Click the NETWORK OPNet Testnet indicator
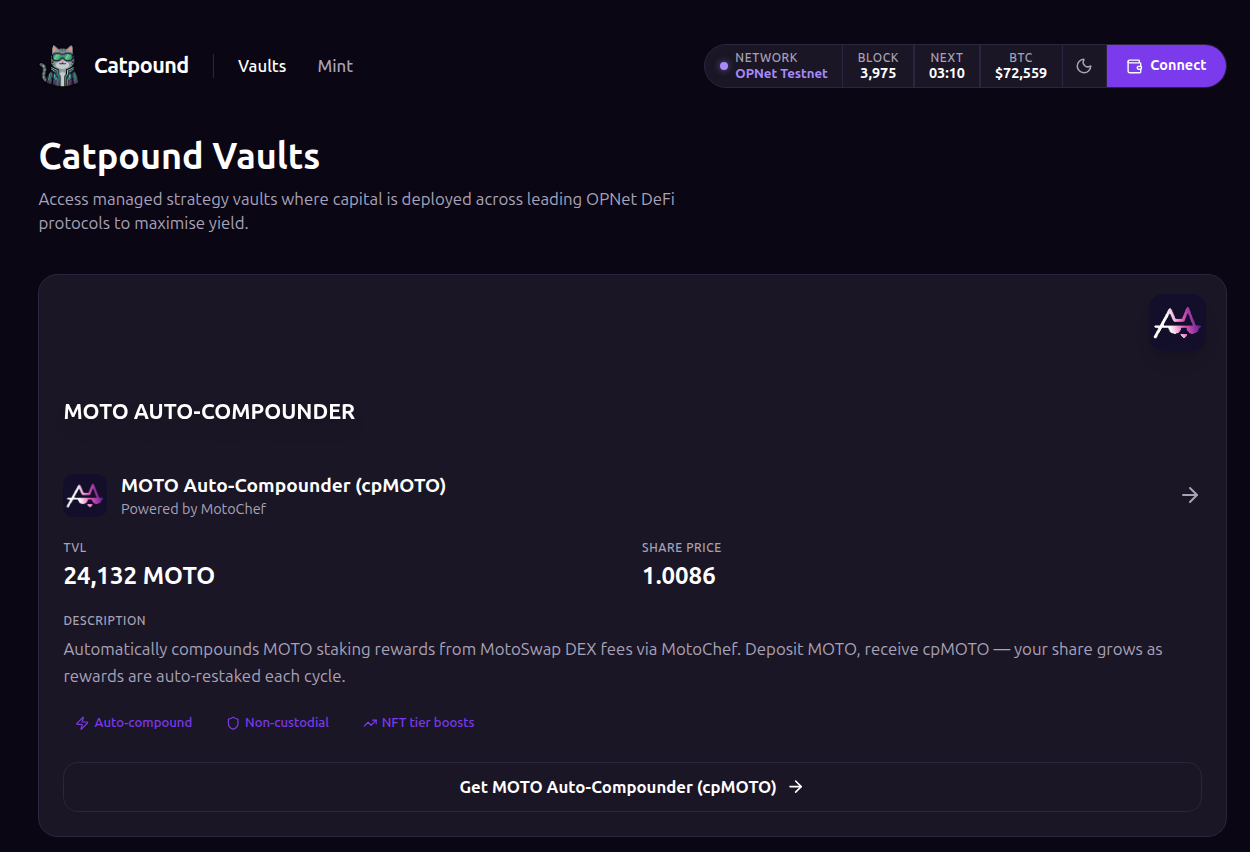This screenshot has height=852, width=1250. click(780, 65)
